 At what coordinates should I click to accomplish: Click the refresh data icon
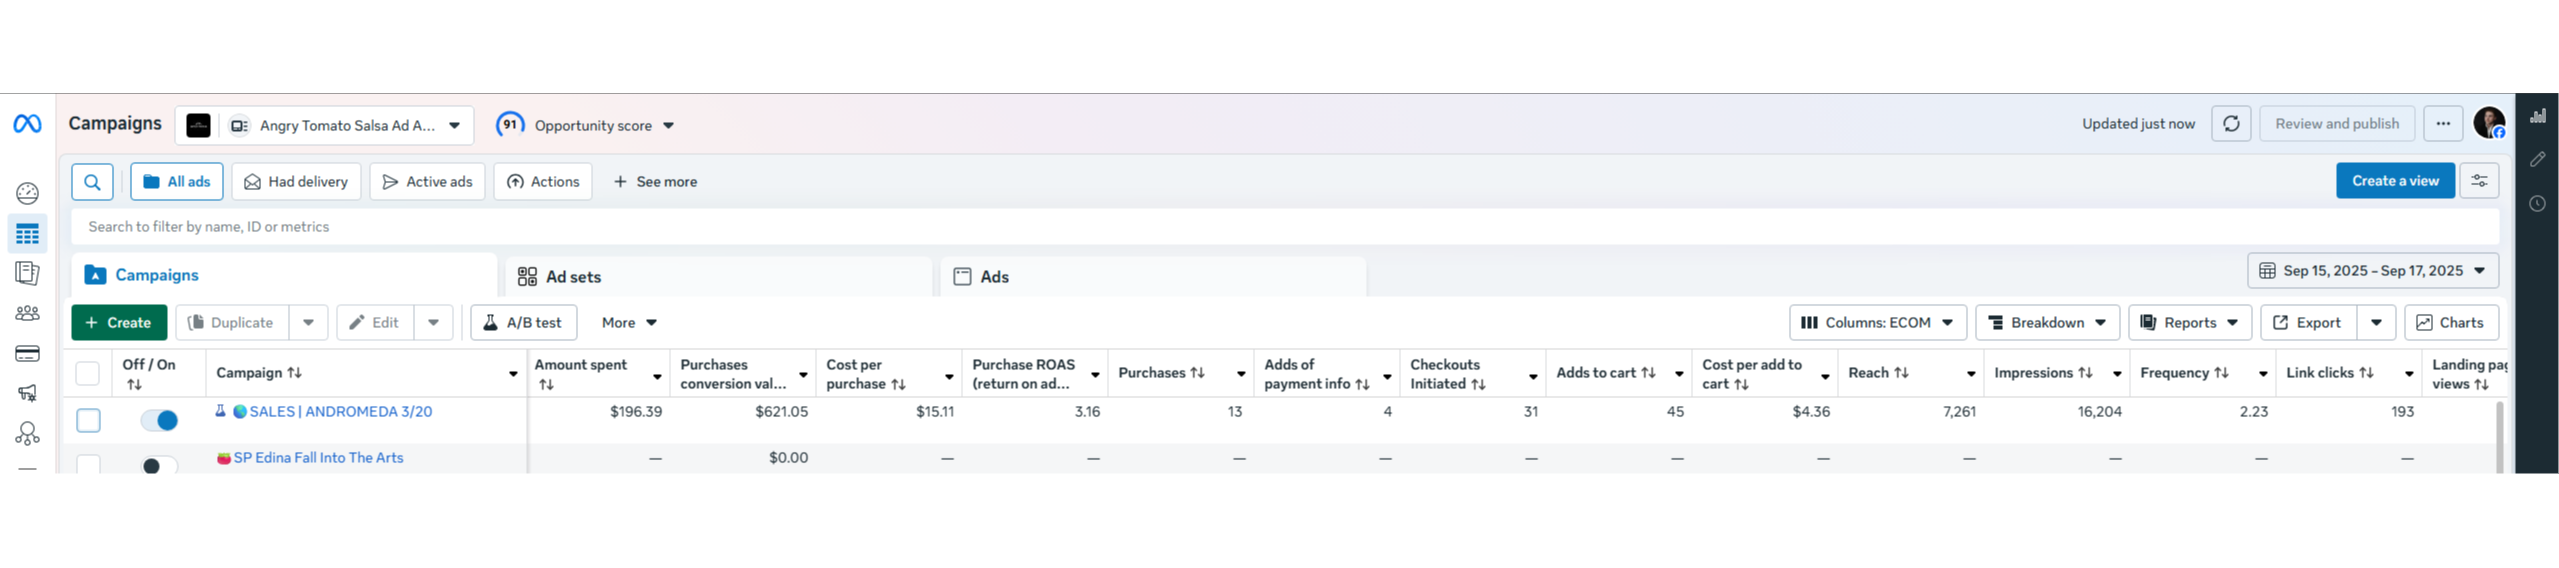(2230, 124)
